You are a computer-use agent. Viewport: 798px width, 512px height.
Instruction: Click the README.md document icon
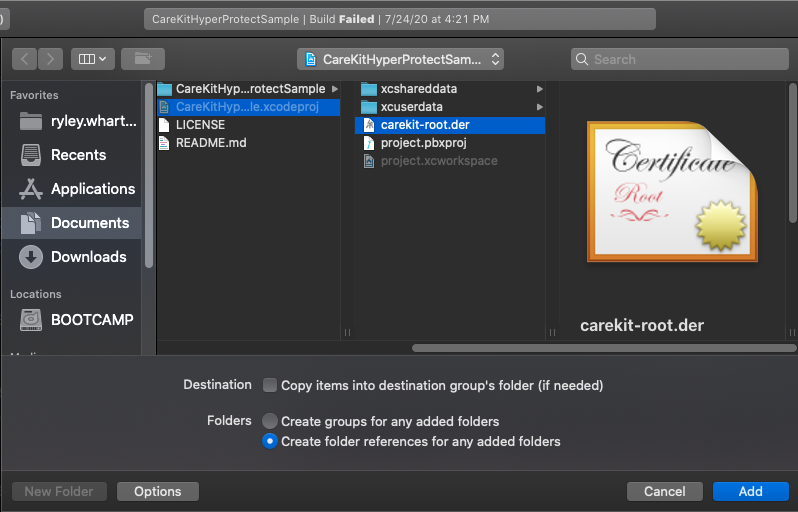pos(164,143)
